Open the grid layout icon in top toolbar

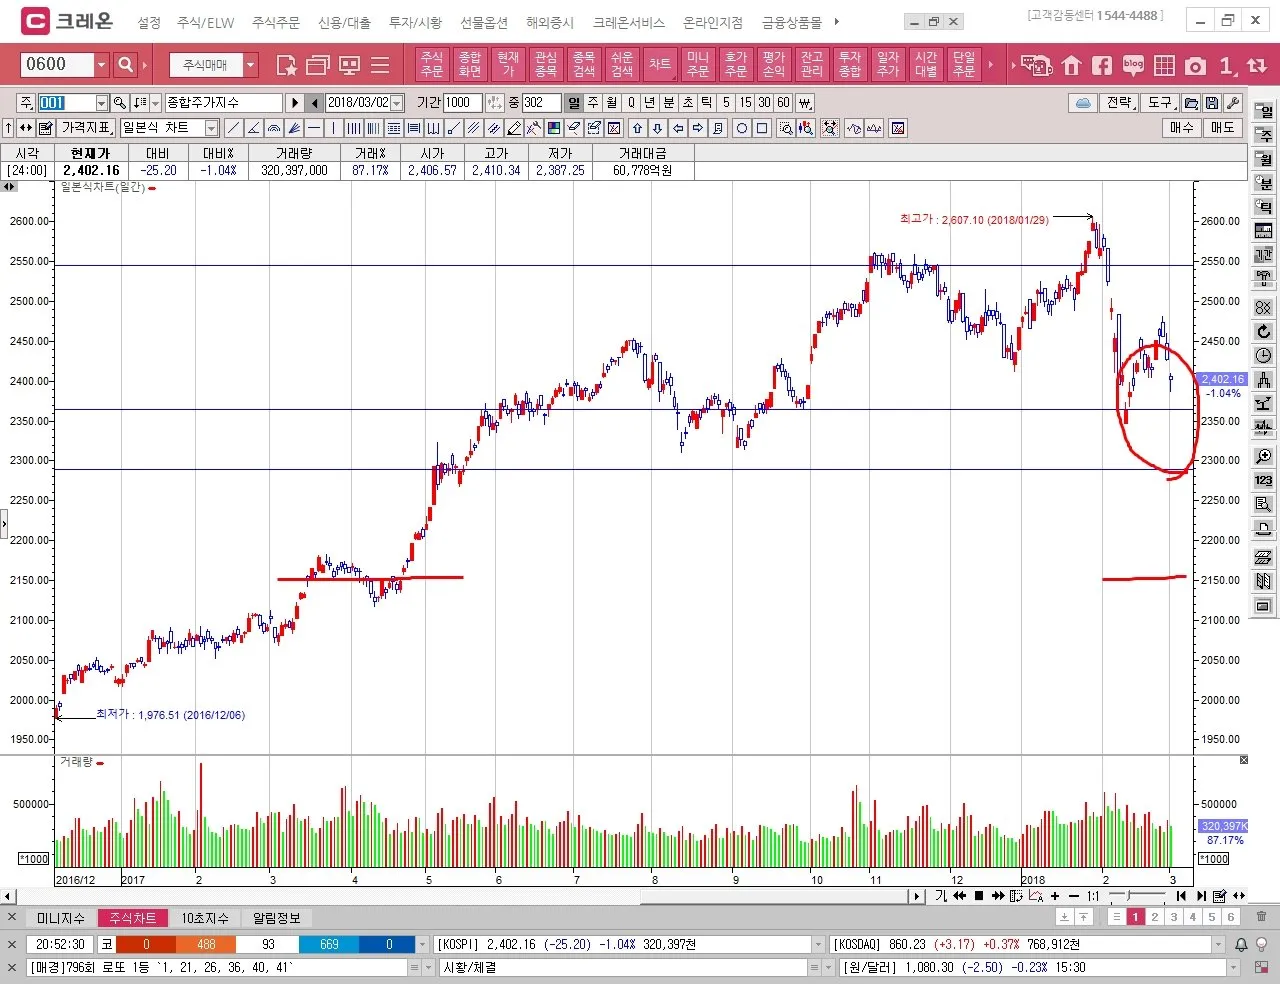tap(1164, 66)
